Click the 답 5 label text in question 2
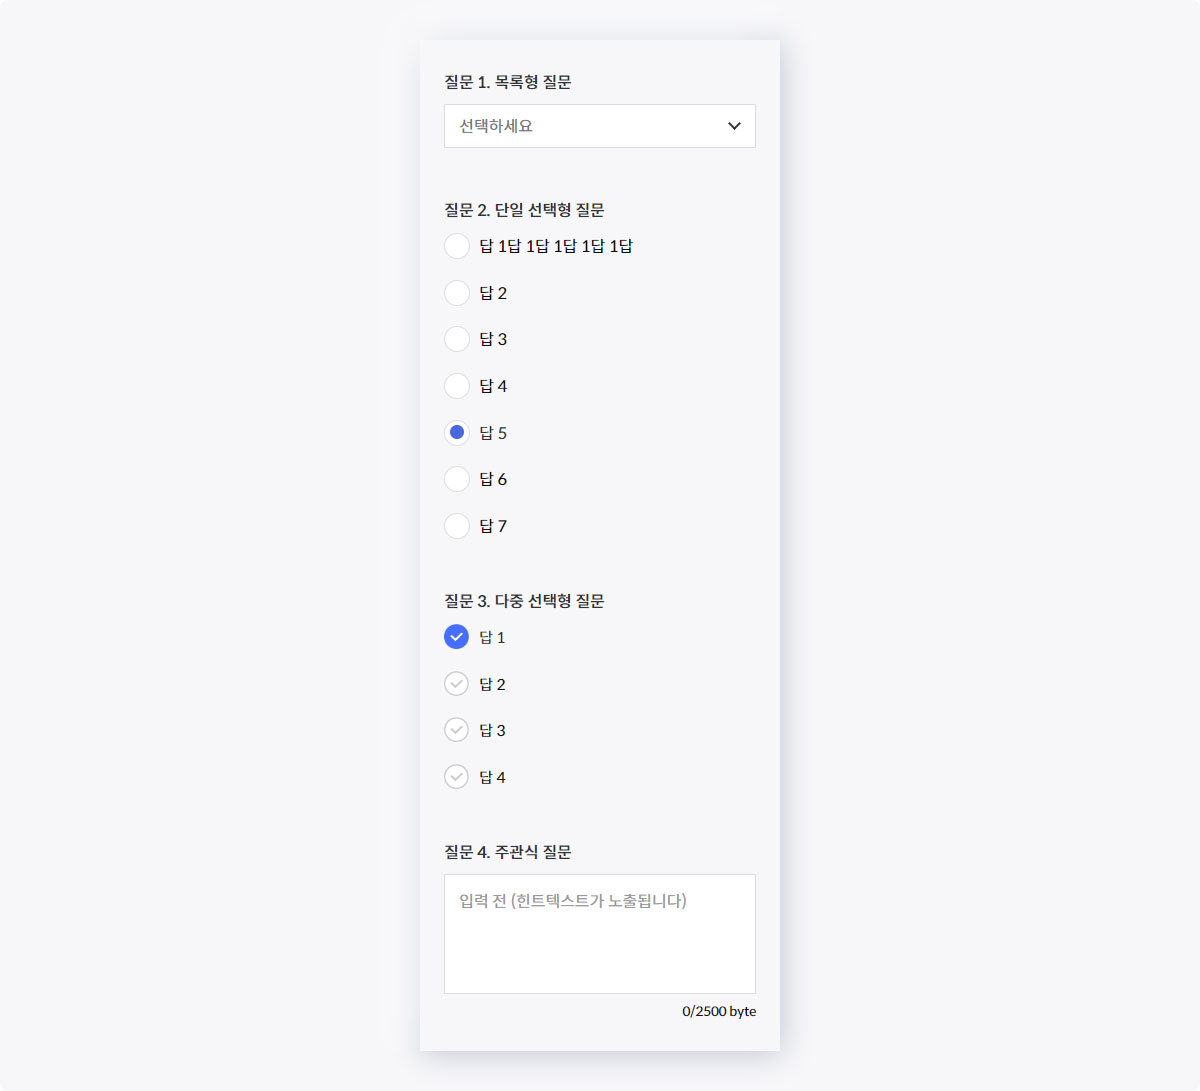 pos(493,433)
